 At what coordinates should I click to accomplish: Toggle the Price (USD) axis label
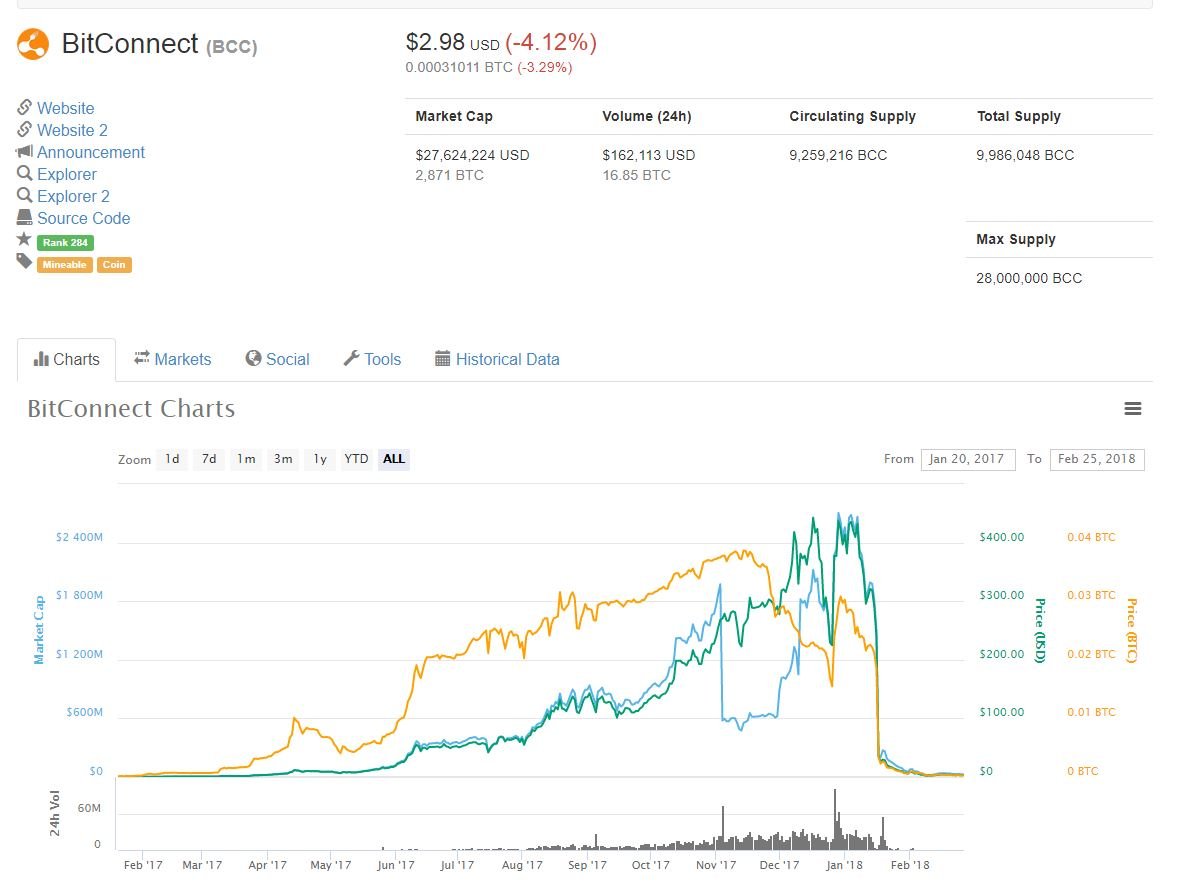(1040, 630)
